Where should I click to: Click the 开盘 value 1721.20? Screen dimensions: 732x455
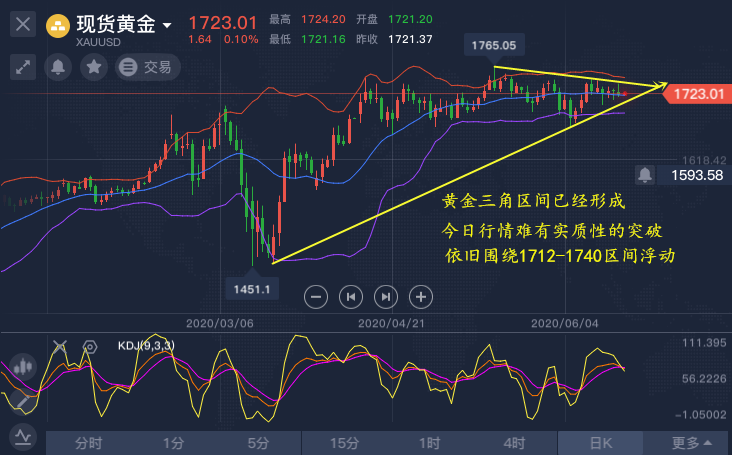point(410,20)
